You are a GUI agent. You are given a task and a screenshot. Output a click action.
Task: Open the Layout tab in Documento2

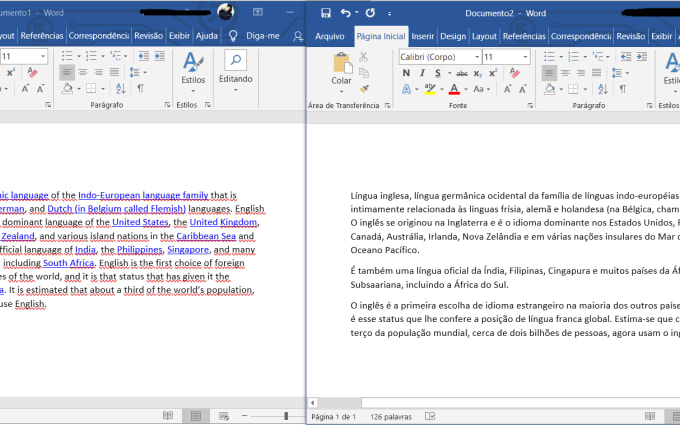point(484,36)
